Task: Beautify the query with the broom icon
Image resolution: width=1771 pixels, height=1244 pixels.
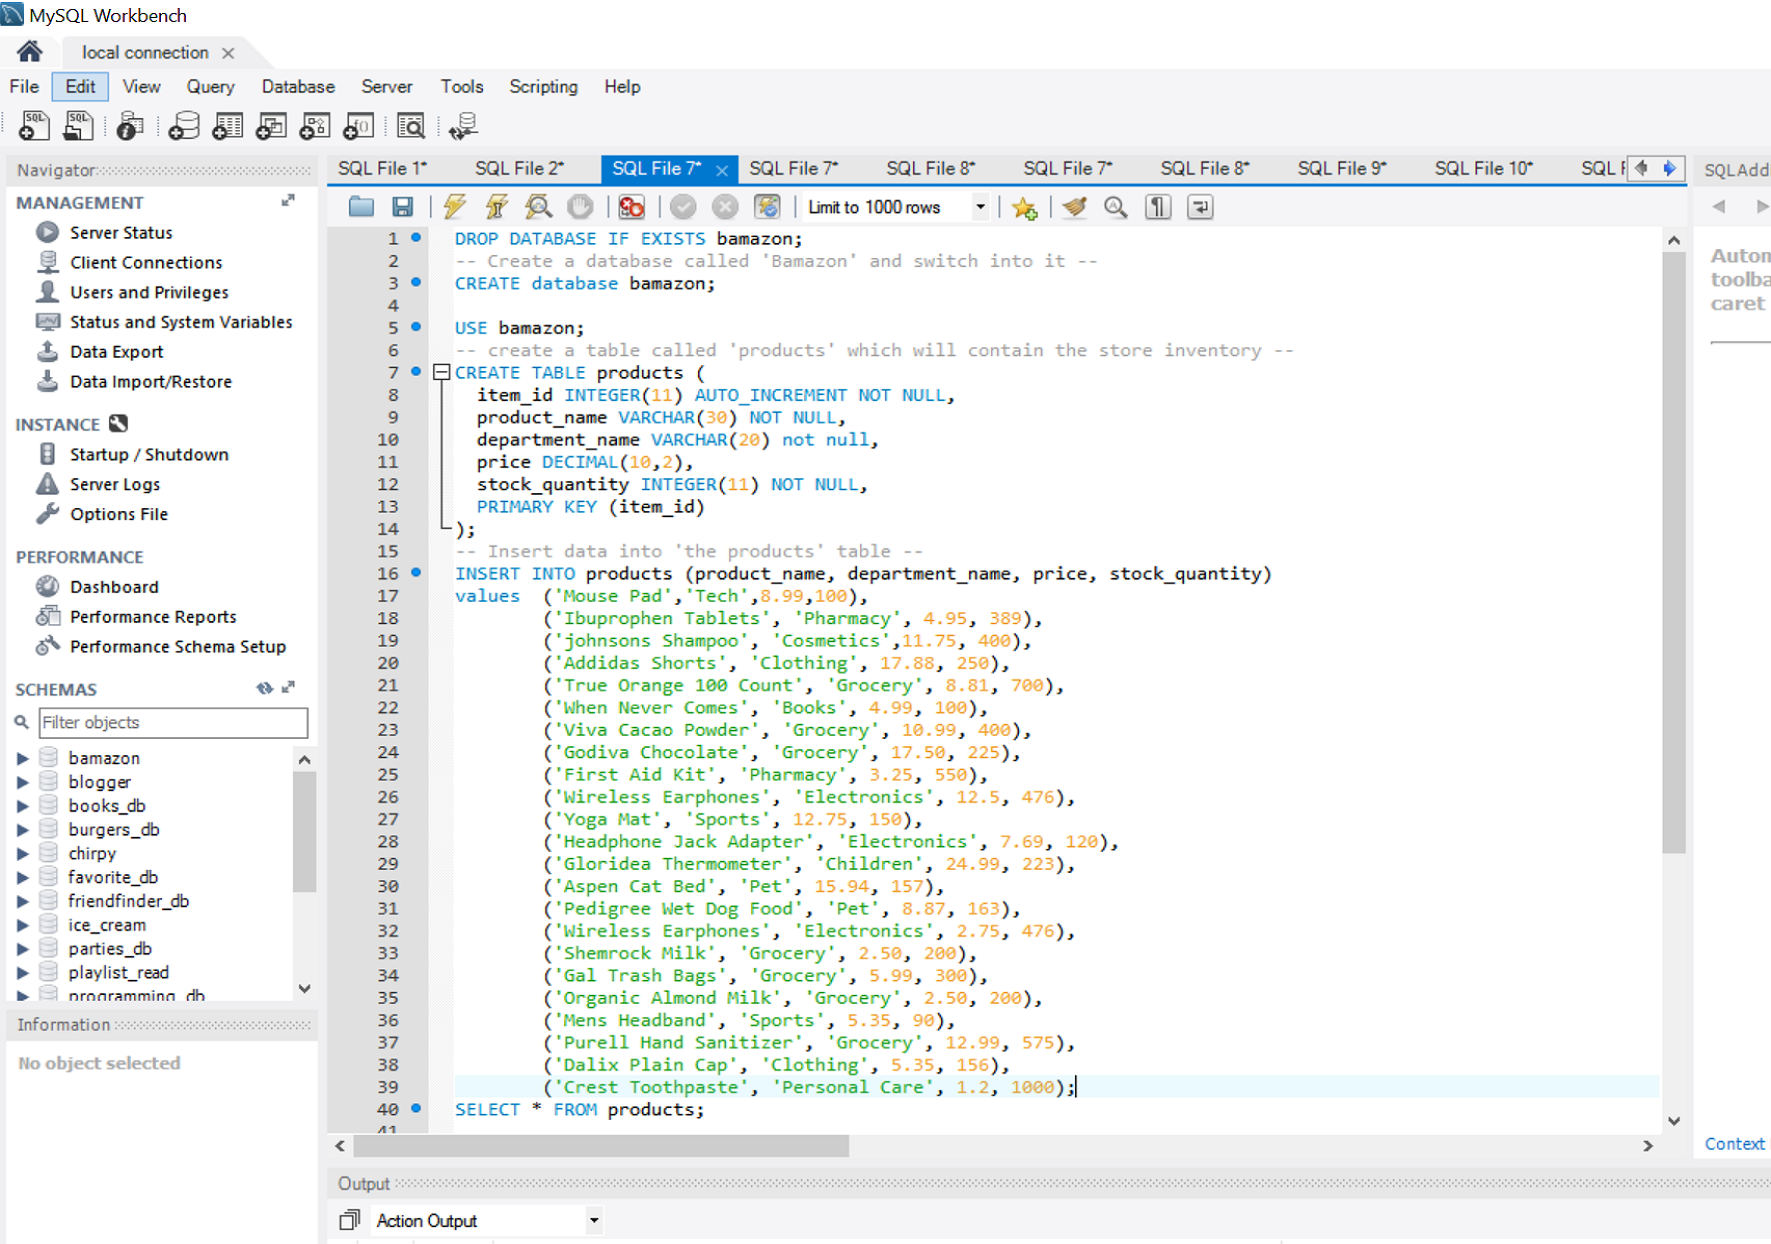Action: 1075,207
